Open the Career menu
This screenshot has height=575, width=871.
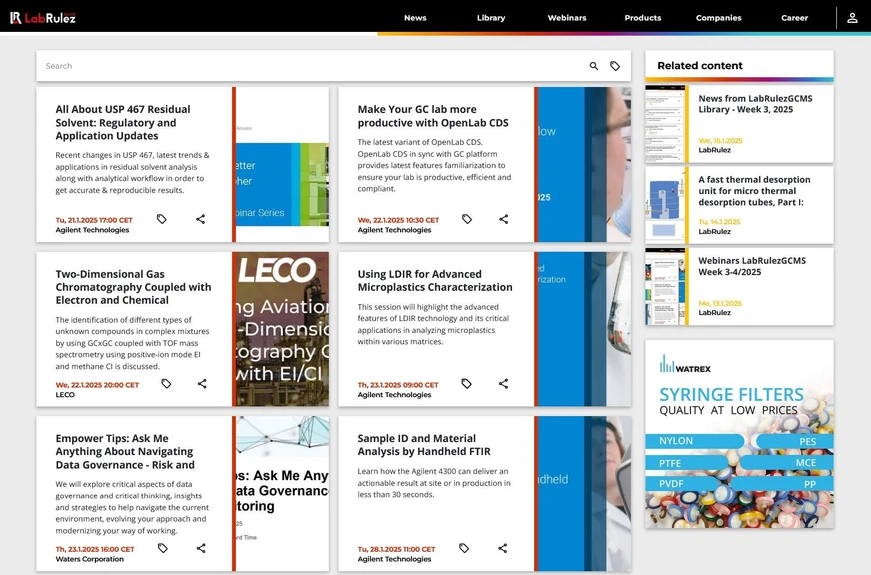(x=794, y=18)
